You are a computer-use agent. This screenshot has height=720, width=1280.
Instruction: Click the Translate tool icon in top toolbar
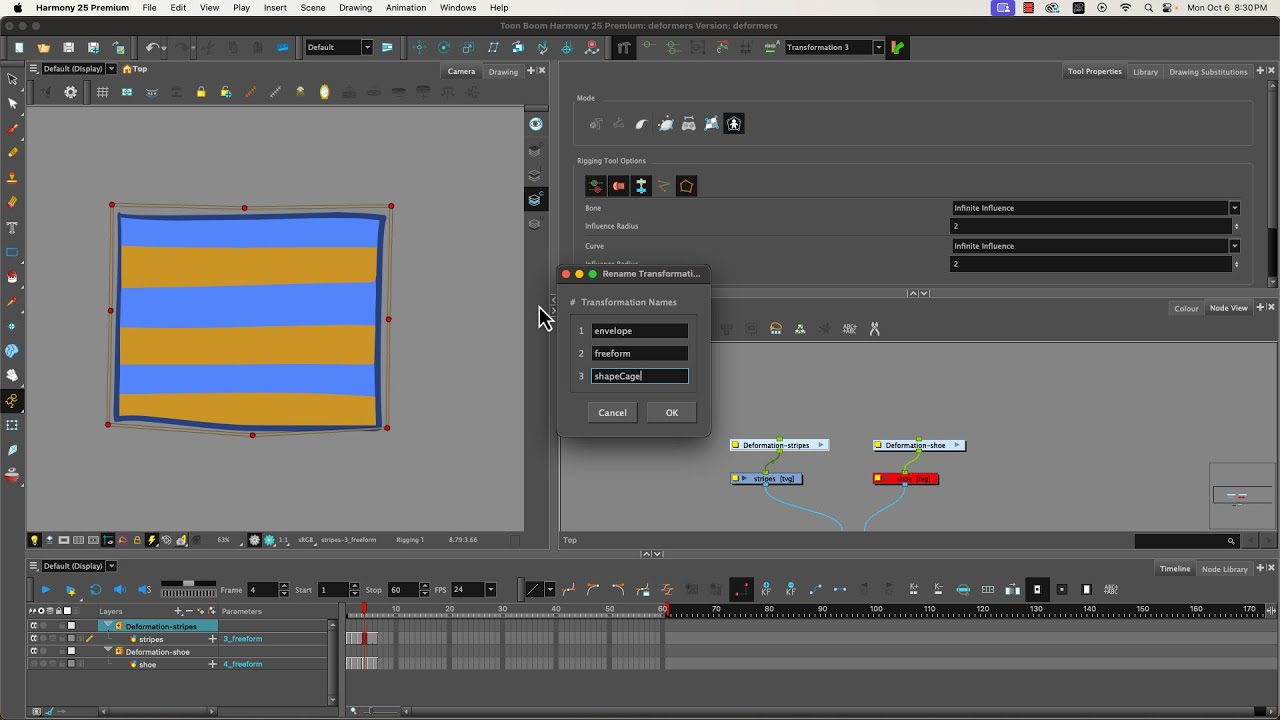[419, 47]
